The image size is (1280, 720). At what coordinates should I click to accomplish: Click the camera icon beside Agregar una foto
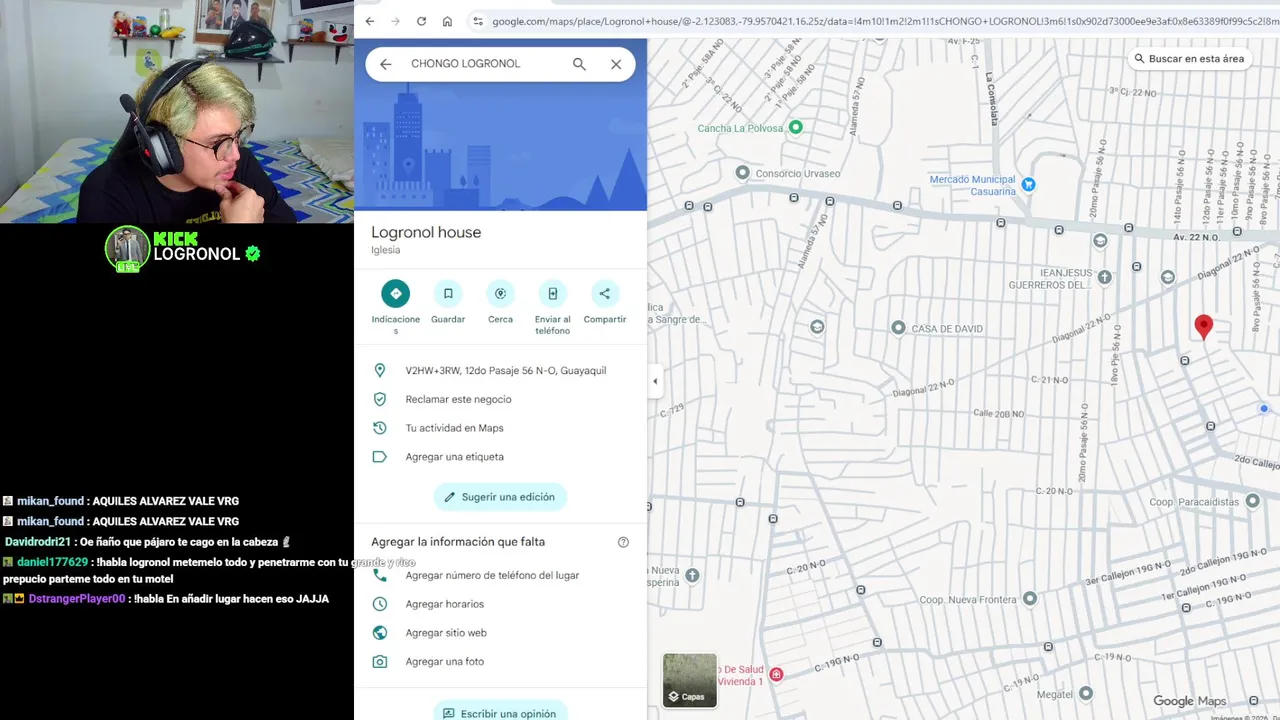coord(379,662)
